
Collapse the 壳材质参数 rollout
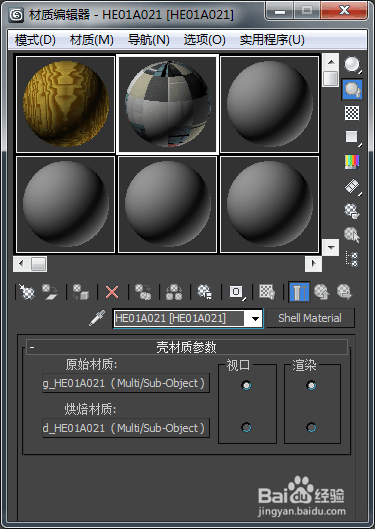click(x=187, y=347)
